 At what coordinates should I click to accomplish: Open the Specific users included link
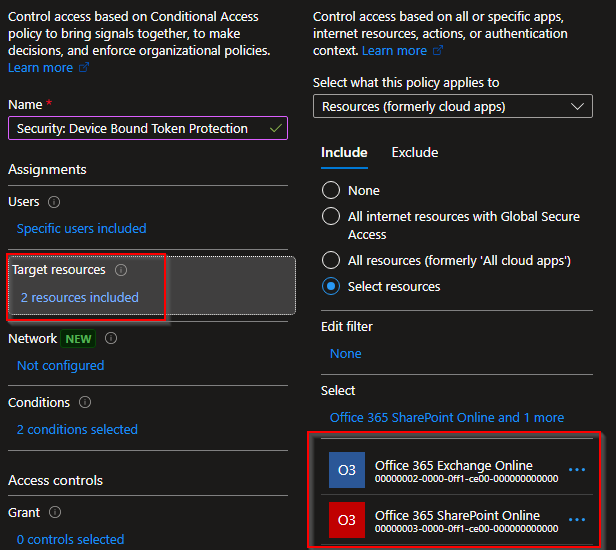click(x=81, y=229)
